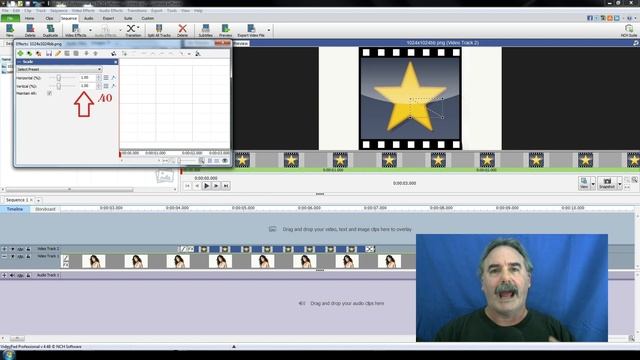Click the lock icon on Audio Track 1
Image resolution: width=640 pixels, height=360 pixels.
pyautogui.click(x=28, y=276)
